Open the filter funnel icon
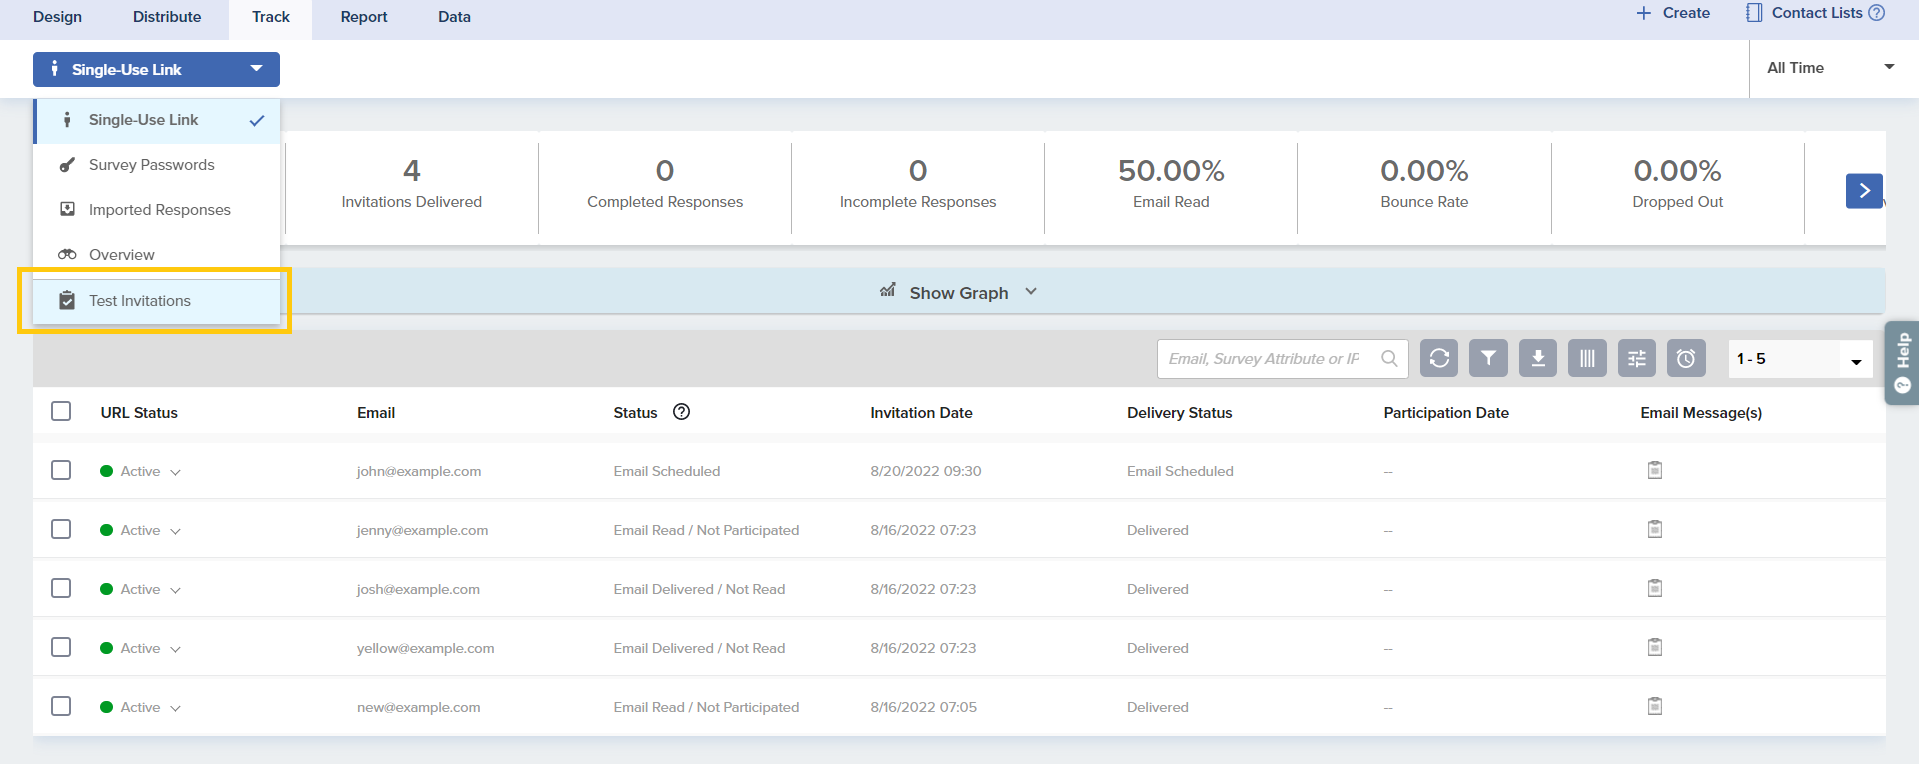The width and height of the screenshot is (1920, 764). (1488, 358)
